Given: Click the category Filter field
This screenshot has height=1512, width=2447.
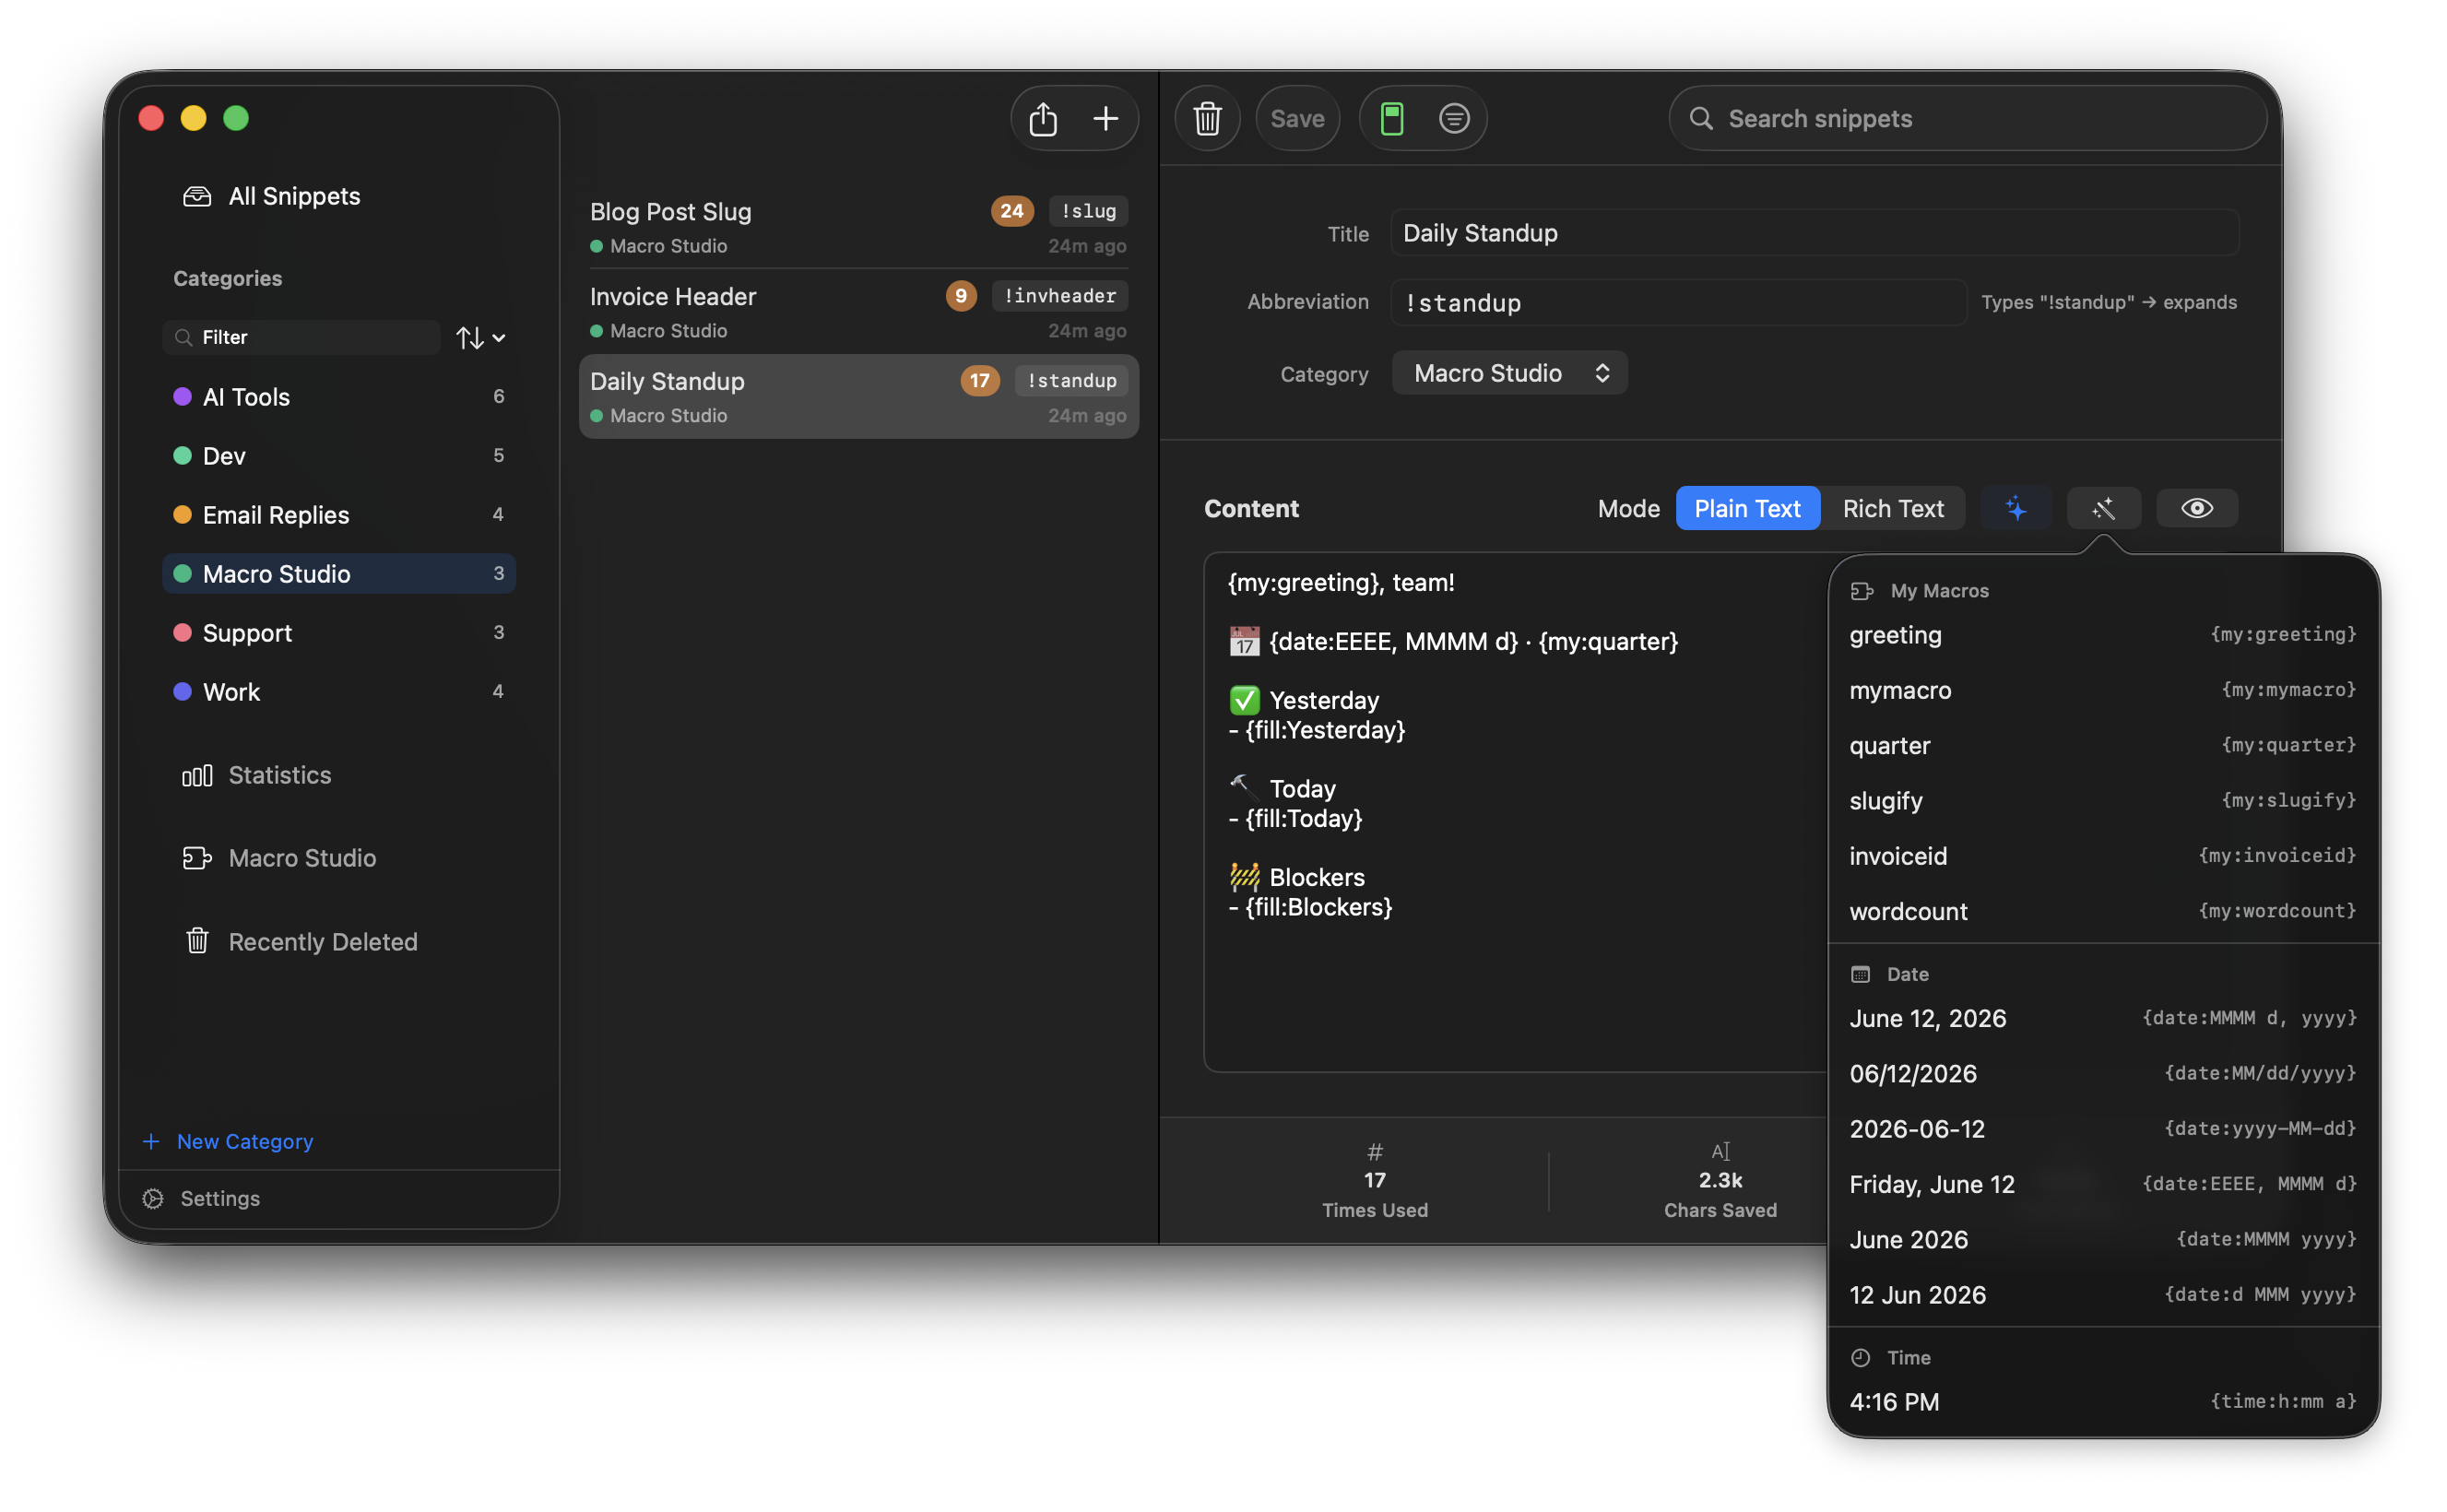Looking at the screenshot, I should coord(301,337).
